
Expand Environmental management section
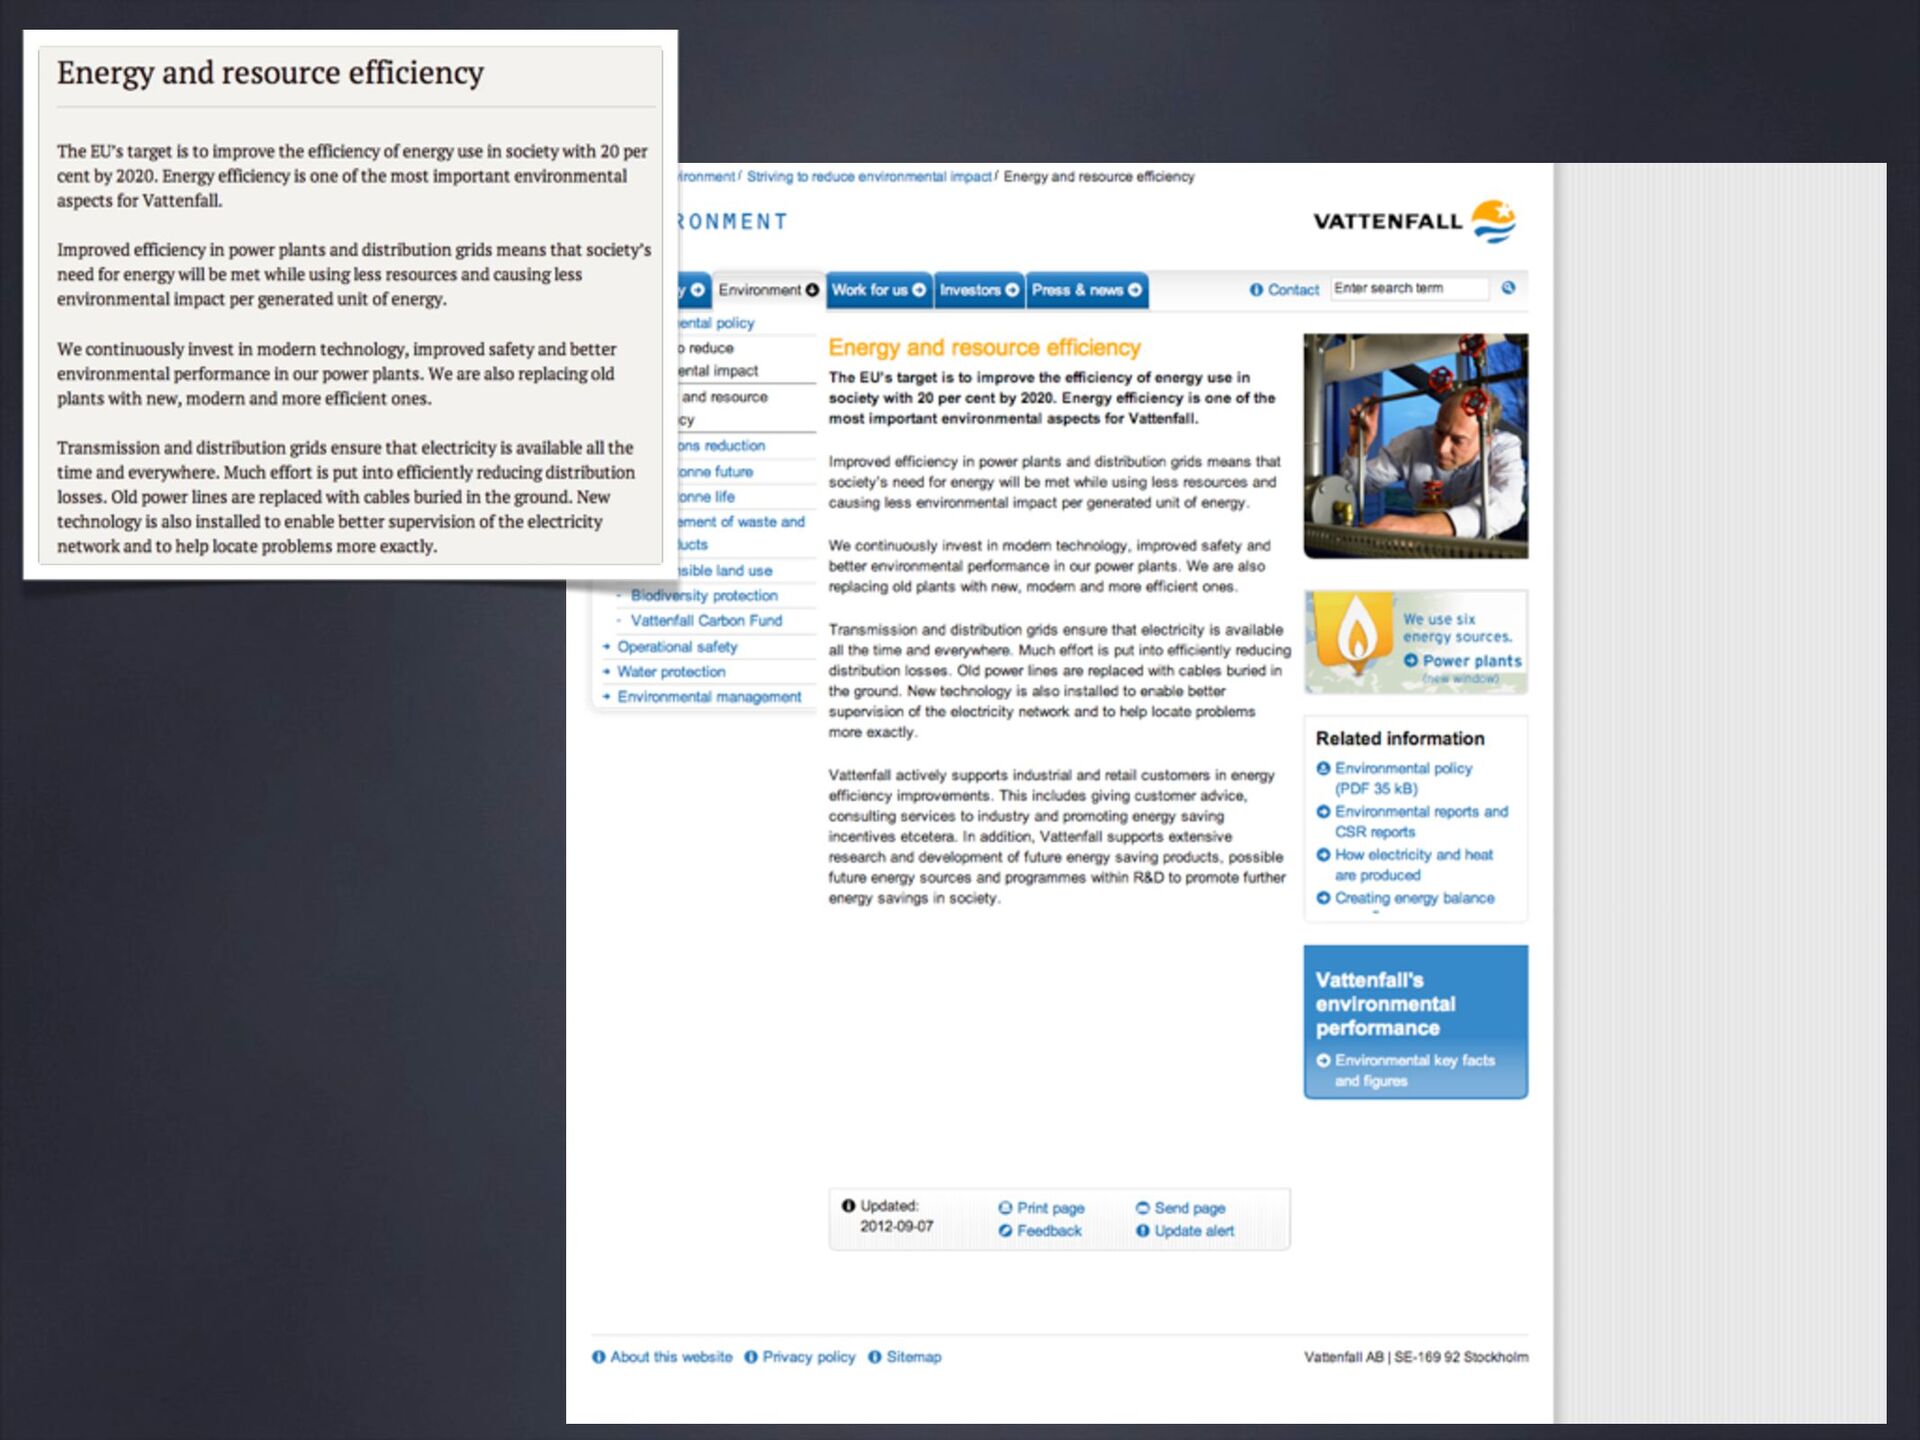tap(709, 697)
